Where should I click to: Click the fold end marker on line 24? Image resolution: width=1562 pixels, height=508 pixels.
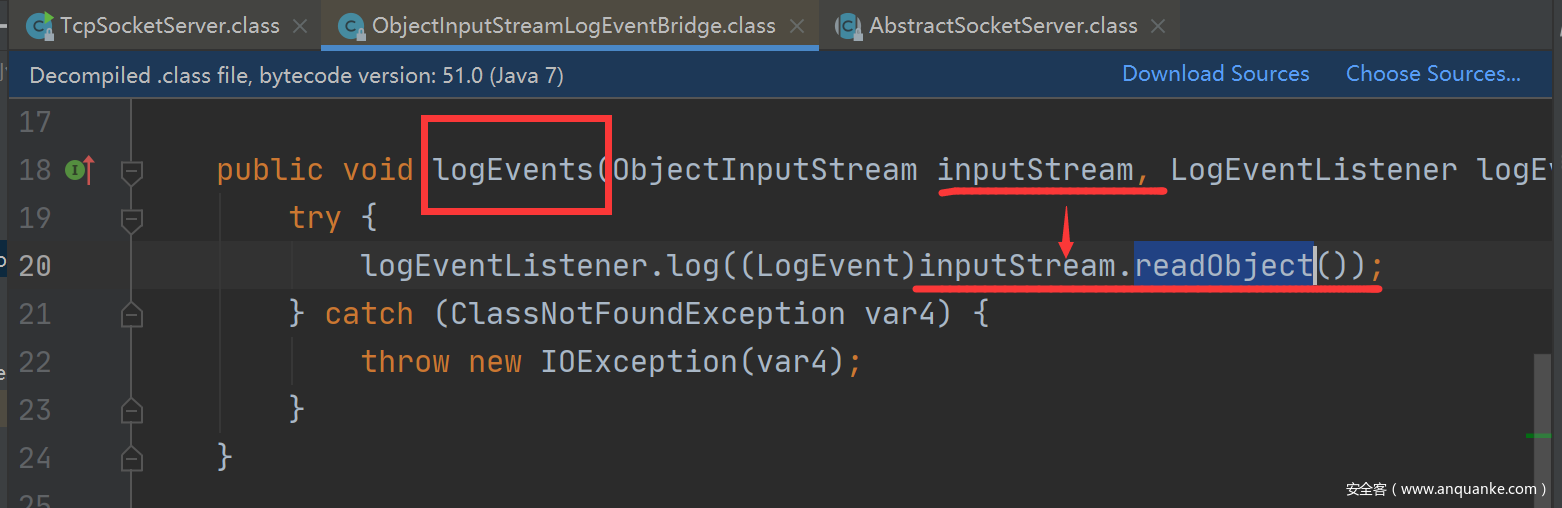coord(131,458)
